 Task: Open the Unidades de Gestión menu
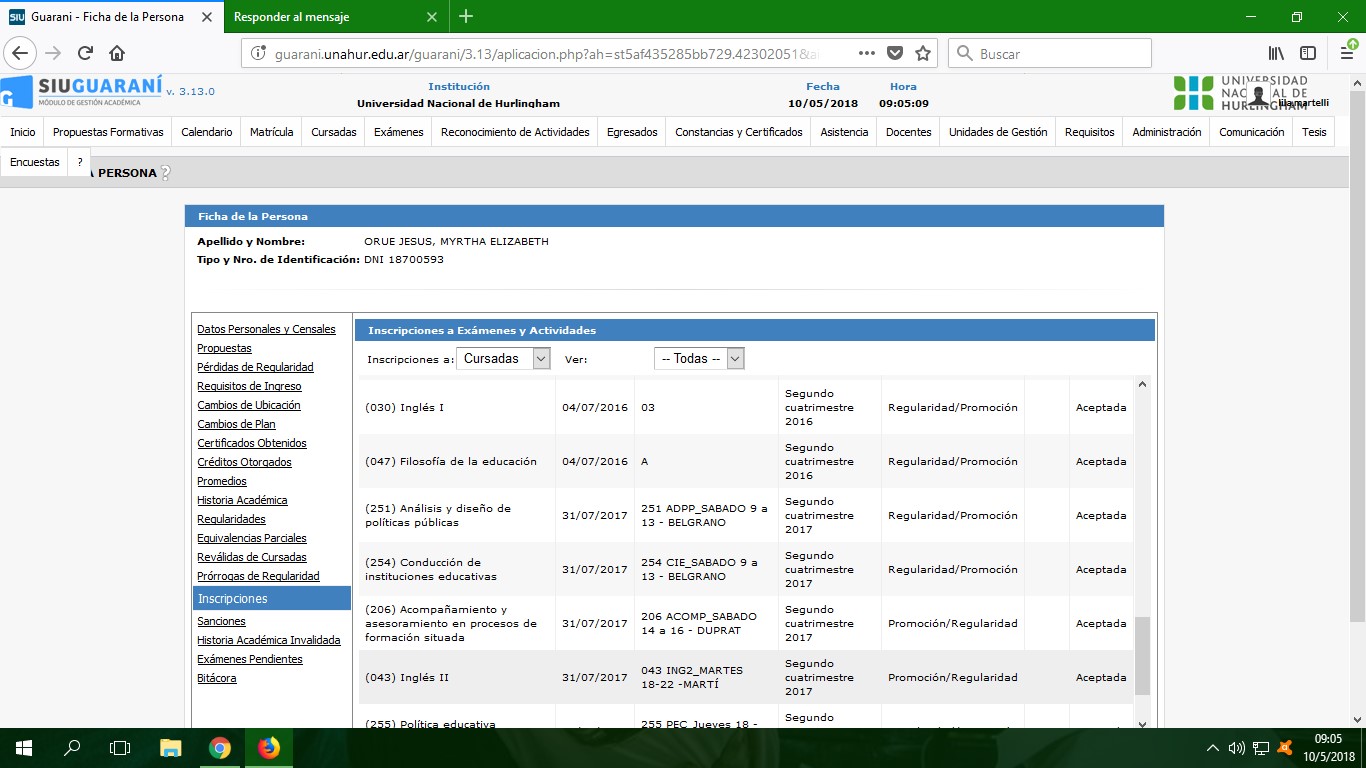(x=998, y=132)
